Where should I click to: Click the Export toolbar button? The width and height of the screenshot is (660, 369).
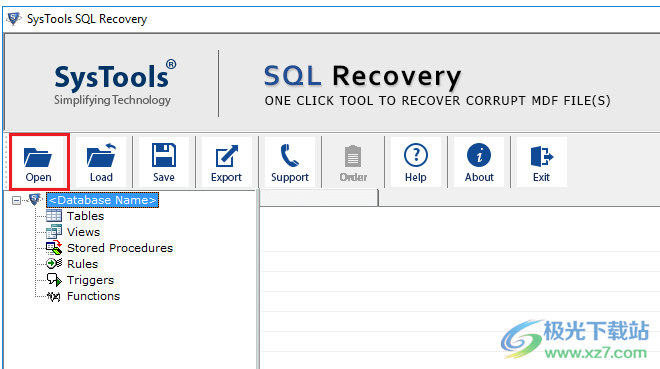pos(226,162)
